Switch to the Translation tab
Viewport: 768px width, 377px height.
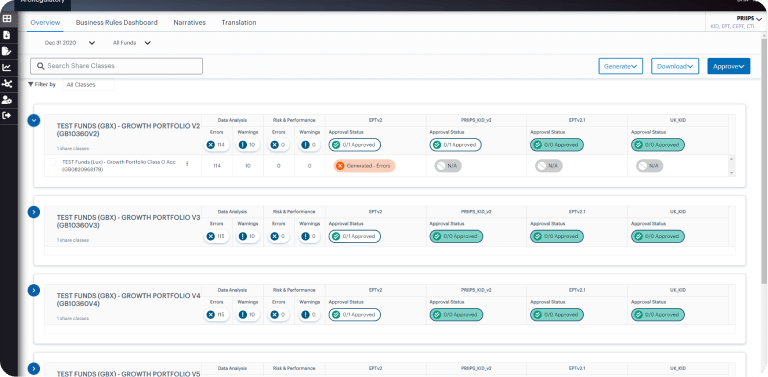(239, 23)
